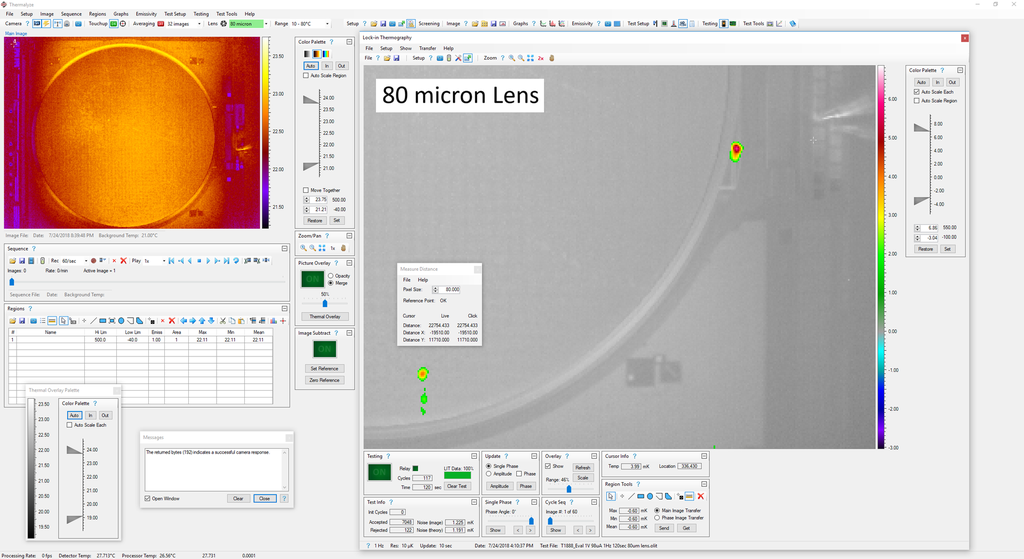Open the Emissivity menu in main menu bar

(146, 14)
